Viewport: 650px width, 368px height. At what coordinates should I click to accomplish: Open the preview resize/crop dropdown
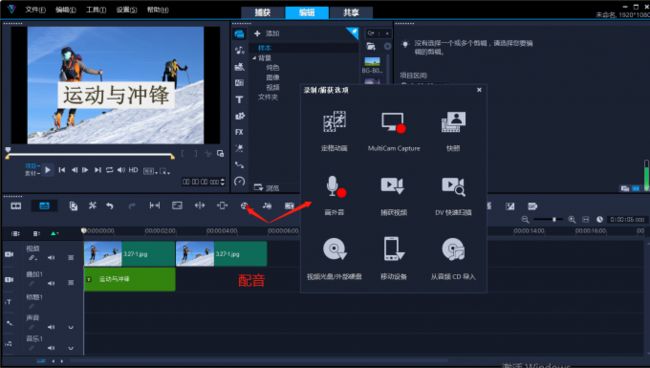coord(165,171)
